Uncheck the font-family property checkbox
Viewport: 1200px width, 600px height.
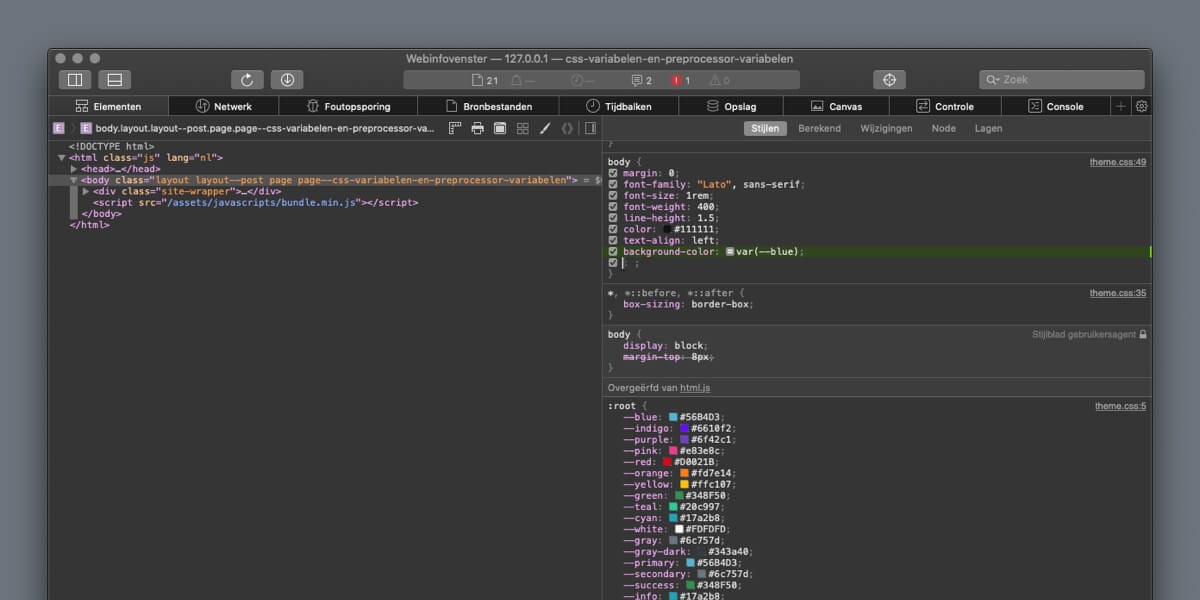tap(613, 184)
